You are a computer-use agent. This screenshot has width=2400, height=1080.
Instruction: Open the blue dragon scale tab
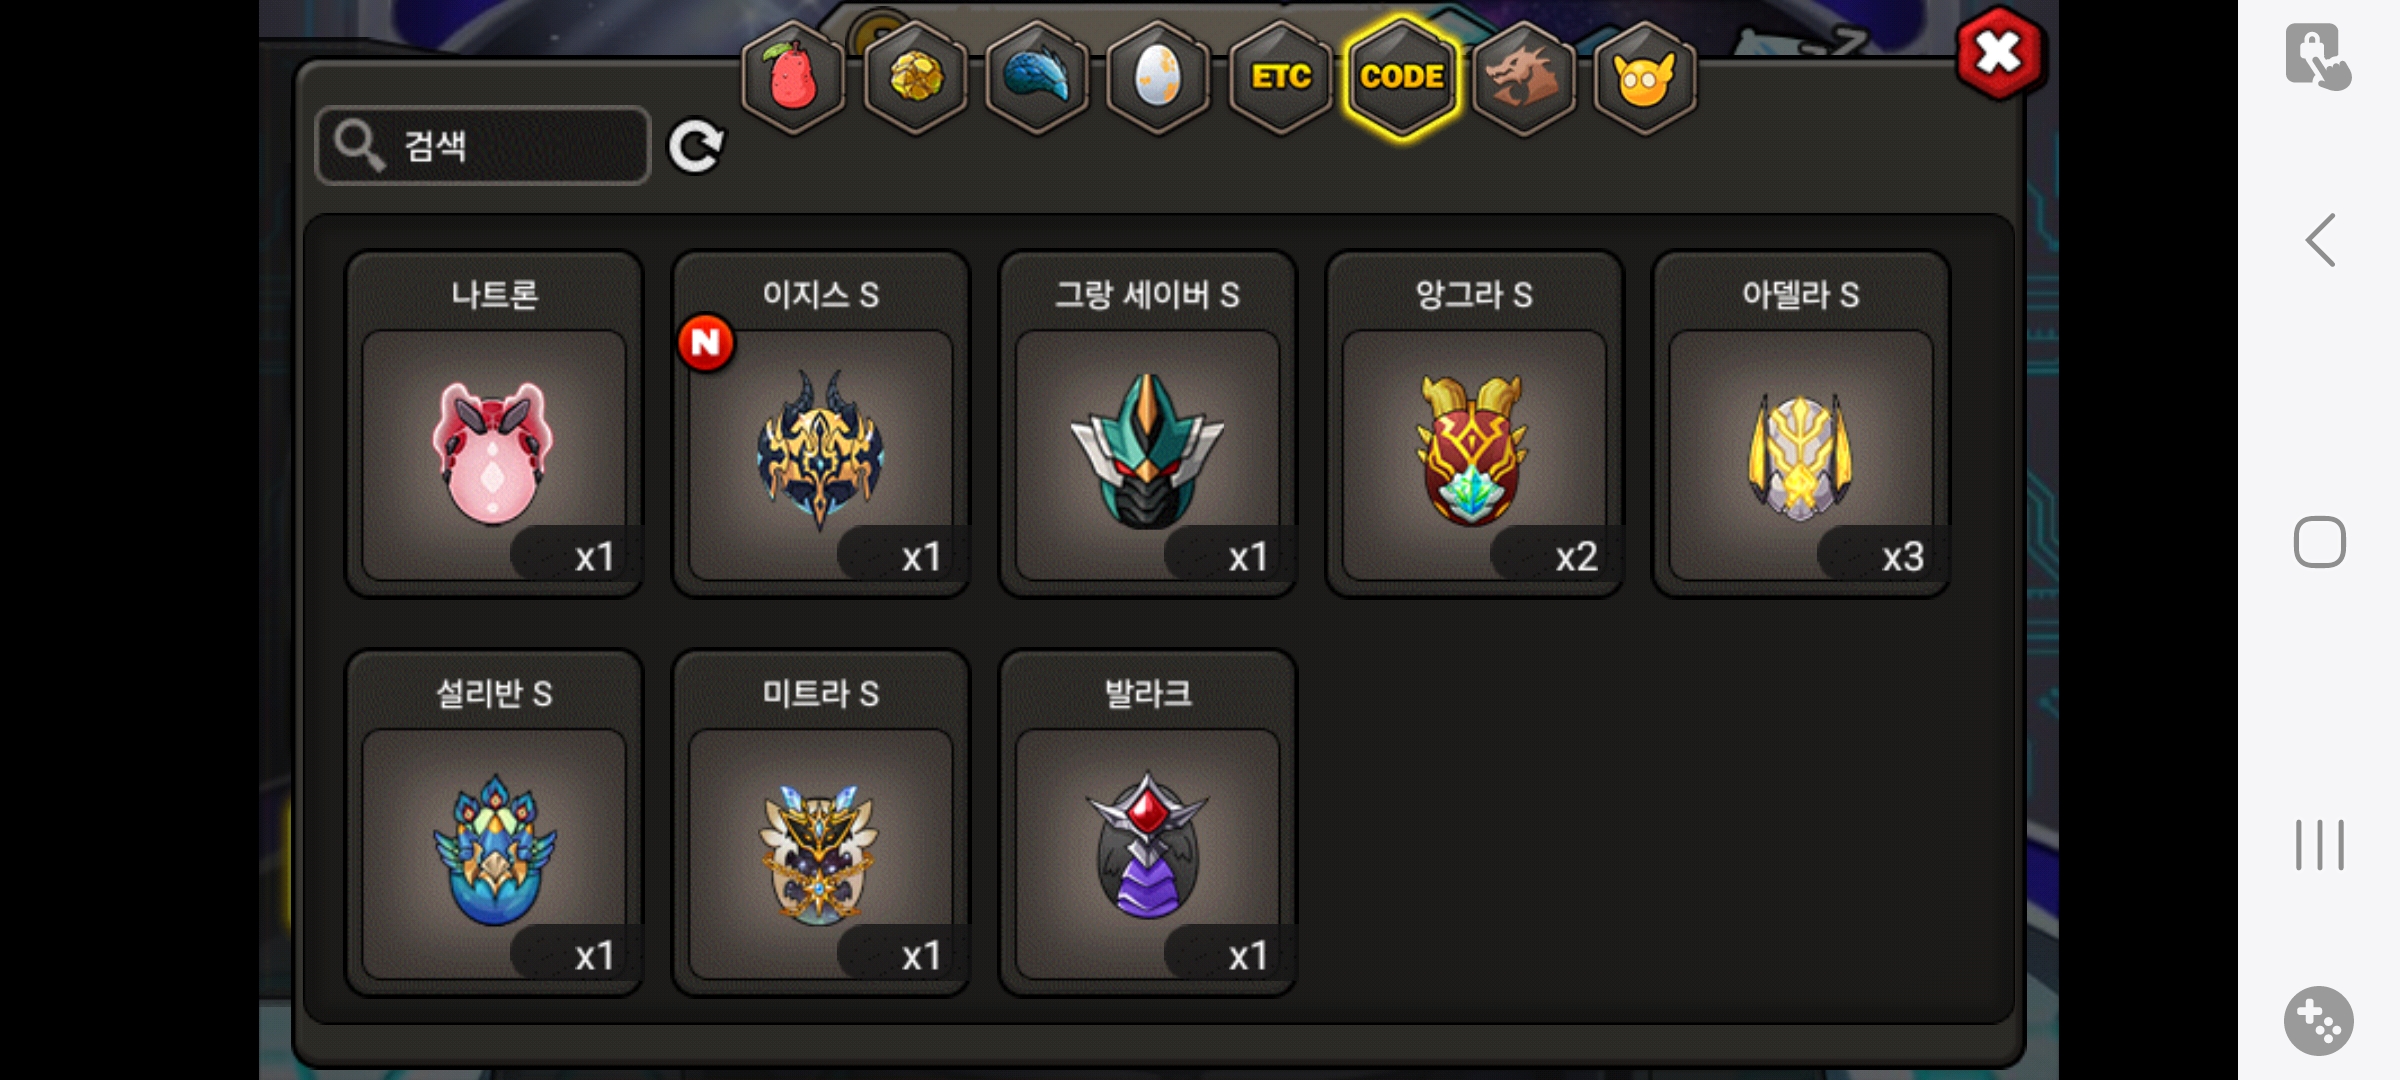[x=1037, y=77]
